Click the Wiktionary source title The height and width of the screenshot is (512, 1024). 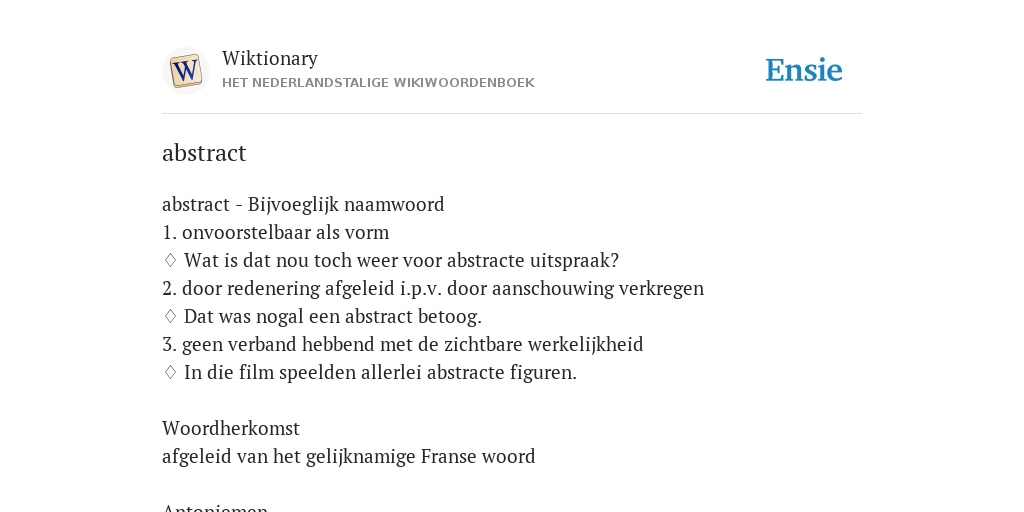click(x=270, y=58)
